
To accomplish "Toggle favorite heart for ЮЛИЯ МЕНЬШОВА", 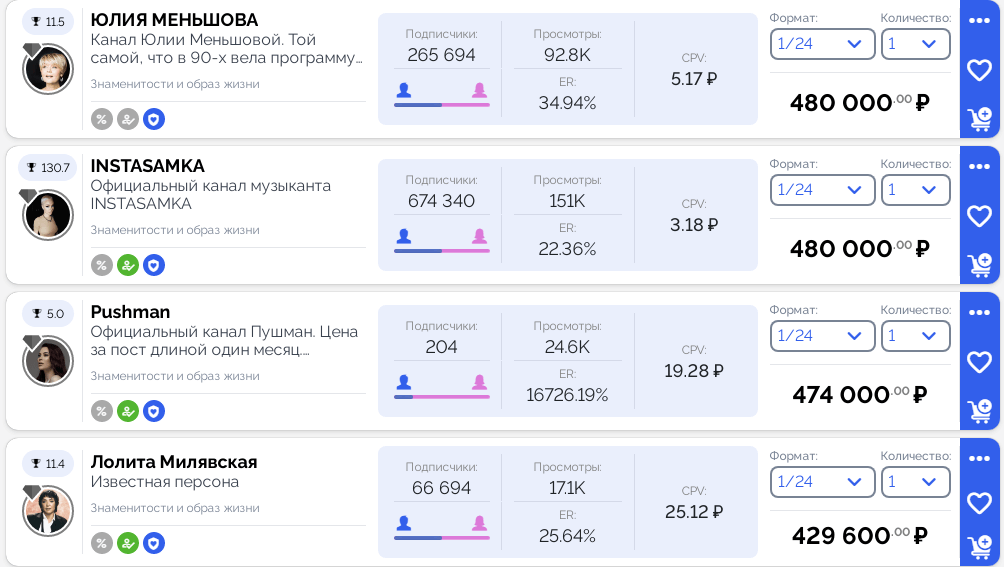I will tap(979, 70).
